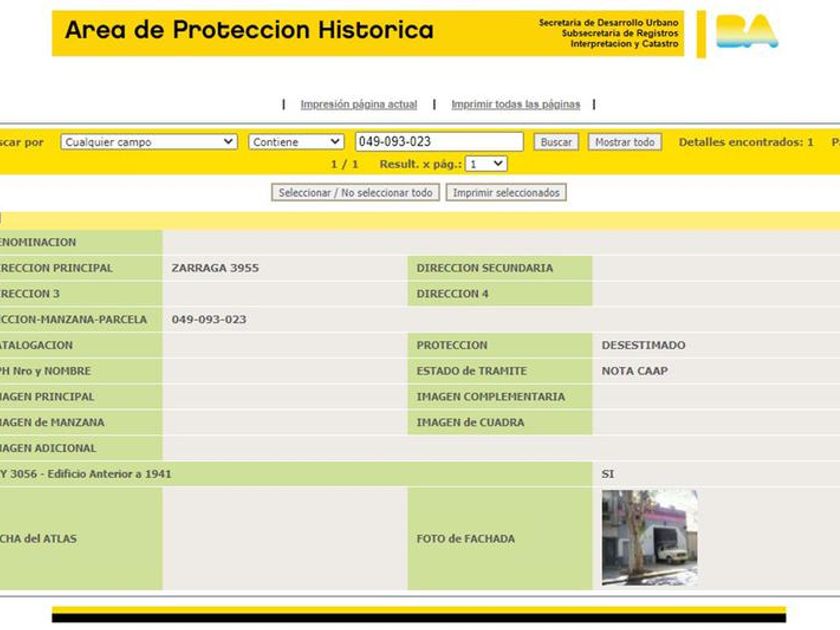
Task: Expand the 'Contiene' condition dropdown
Action: [x=295, y=142]
